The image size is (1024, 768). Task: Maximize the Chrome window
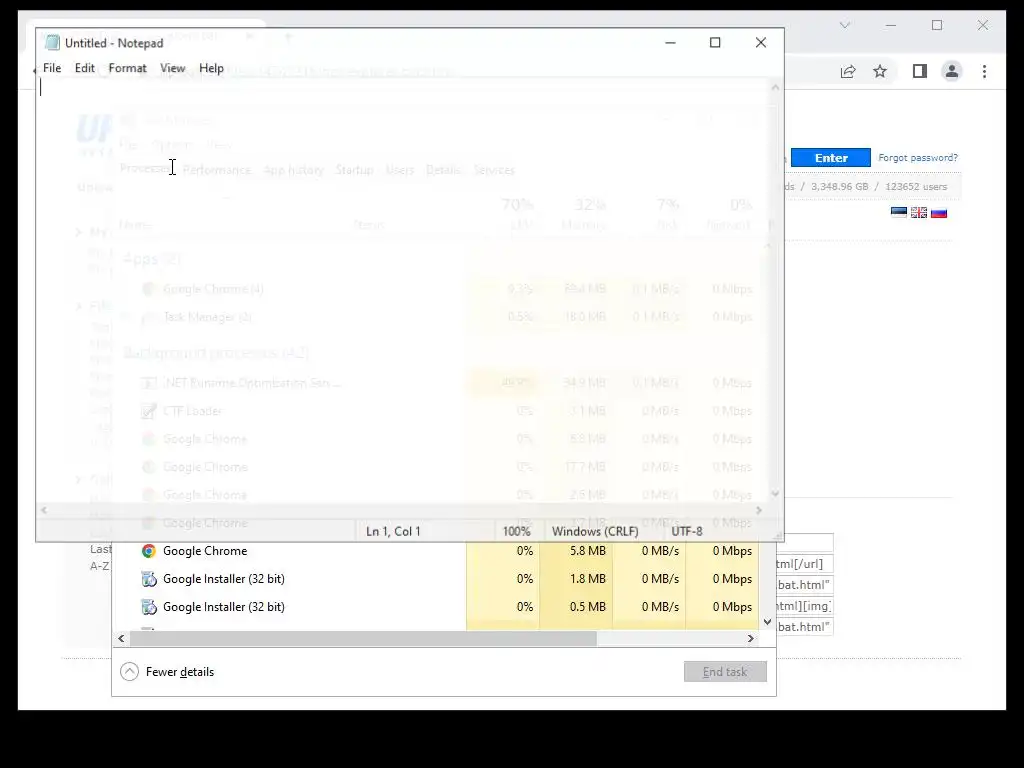point(937,25)
